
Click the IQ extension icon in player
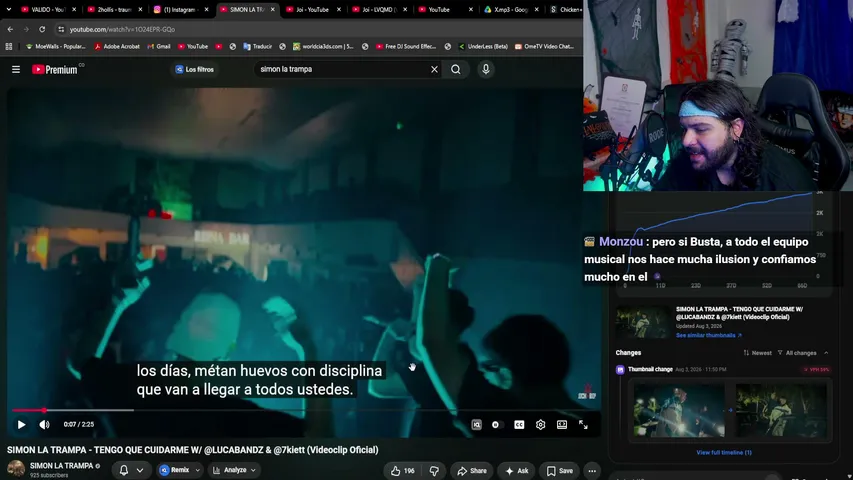point(477,424)
